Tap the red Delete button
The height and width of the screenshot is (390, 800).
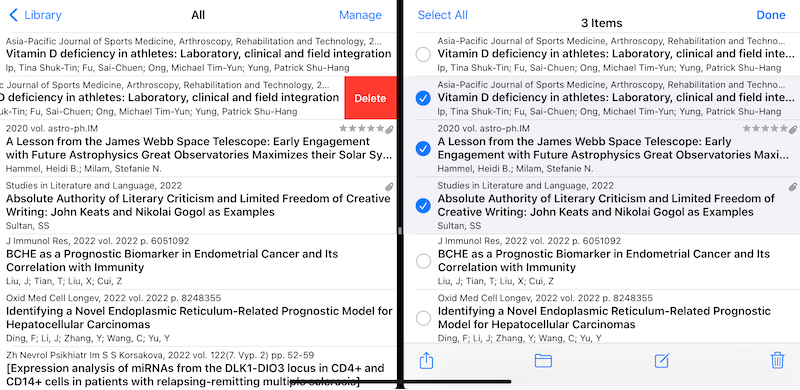tap(370, 98)
